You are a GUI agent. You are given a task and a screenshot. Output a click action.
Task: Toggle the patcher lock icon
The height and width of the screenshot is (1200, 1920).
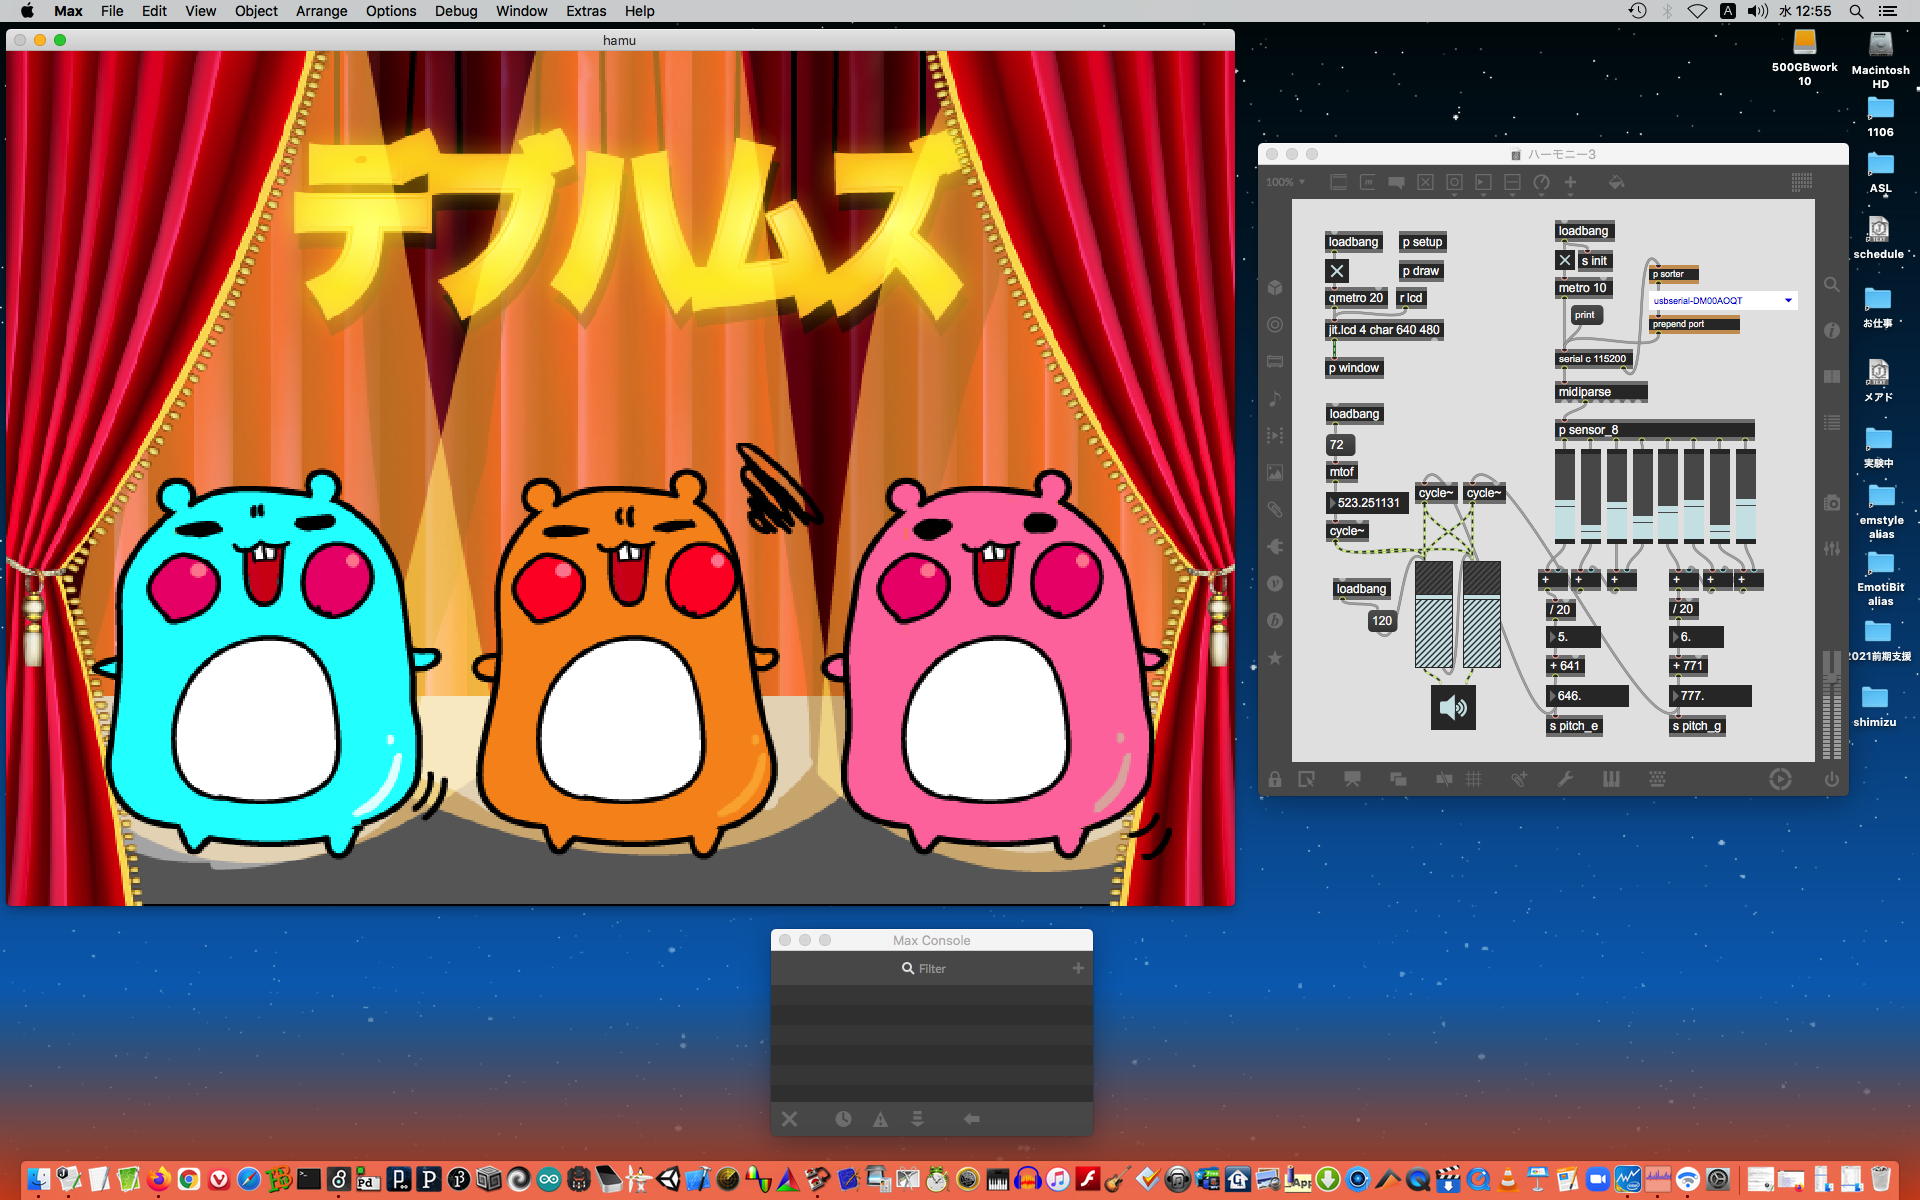(x=1275, y=780)
